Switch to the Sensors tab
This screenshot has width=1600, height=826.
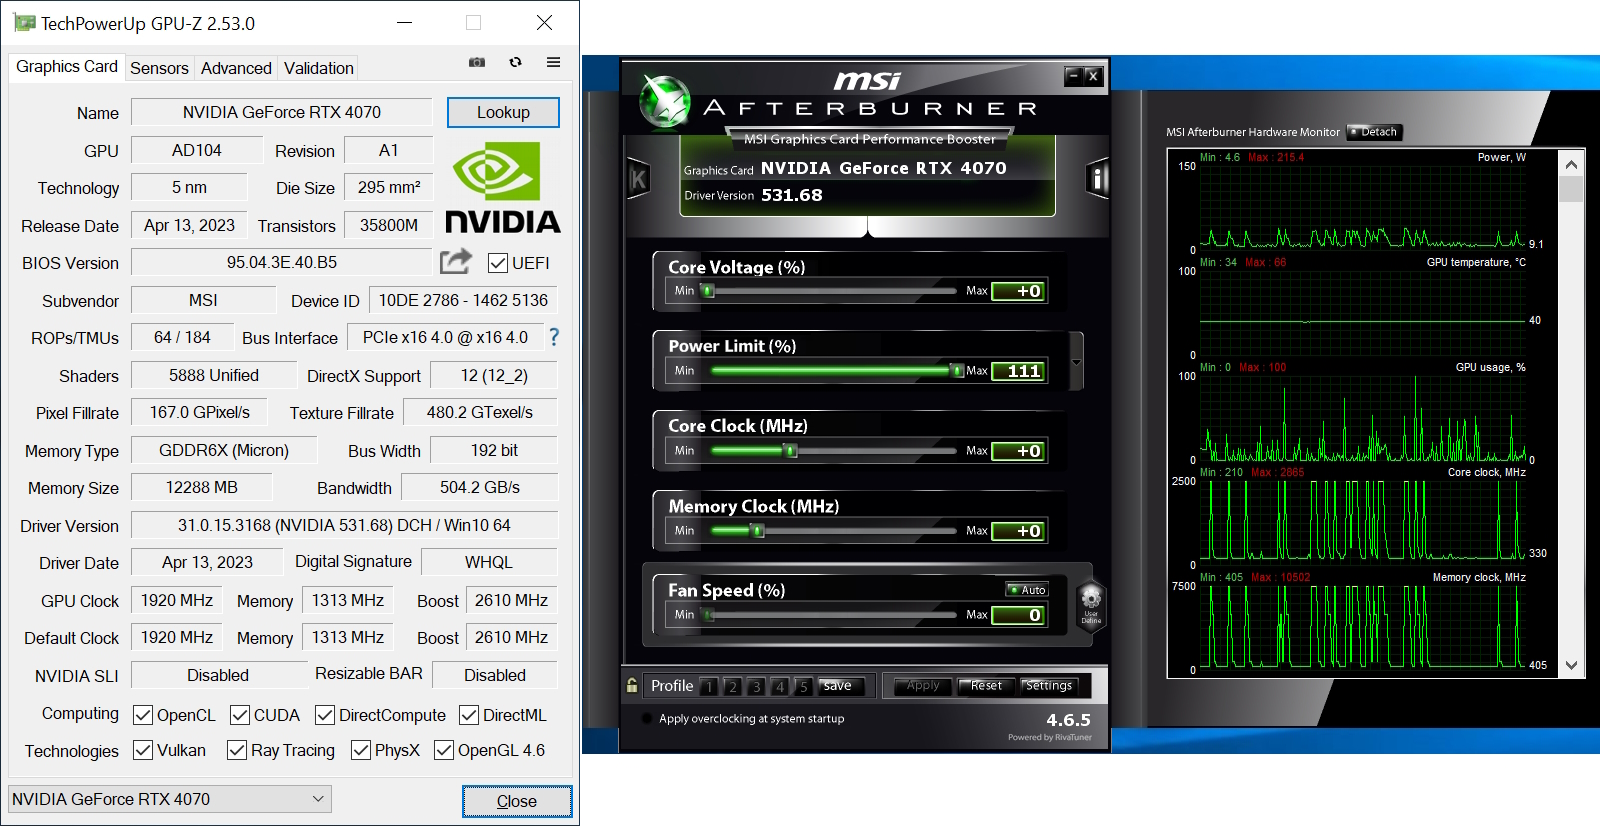[159, 68]
